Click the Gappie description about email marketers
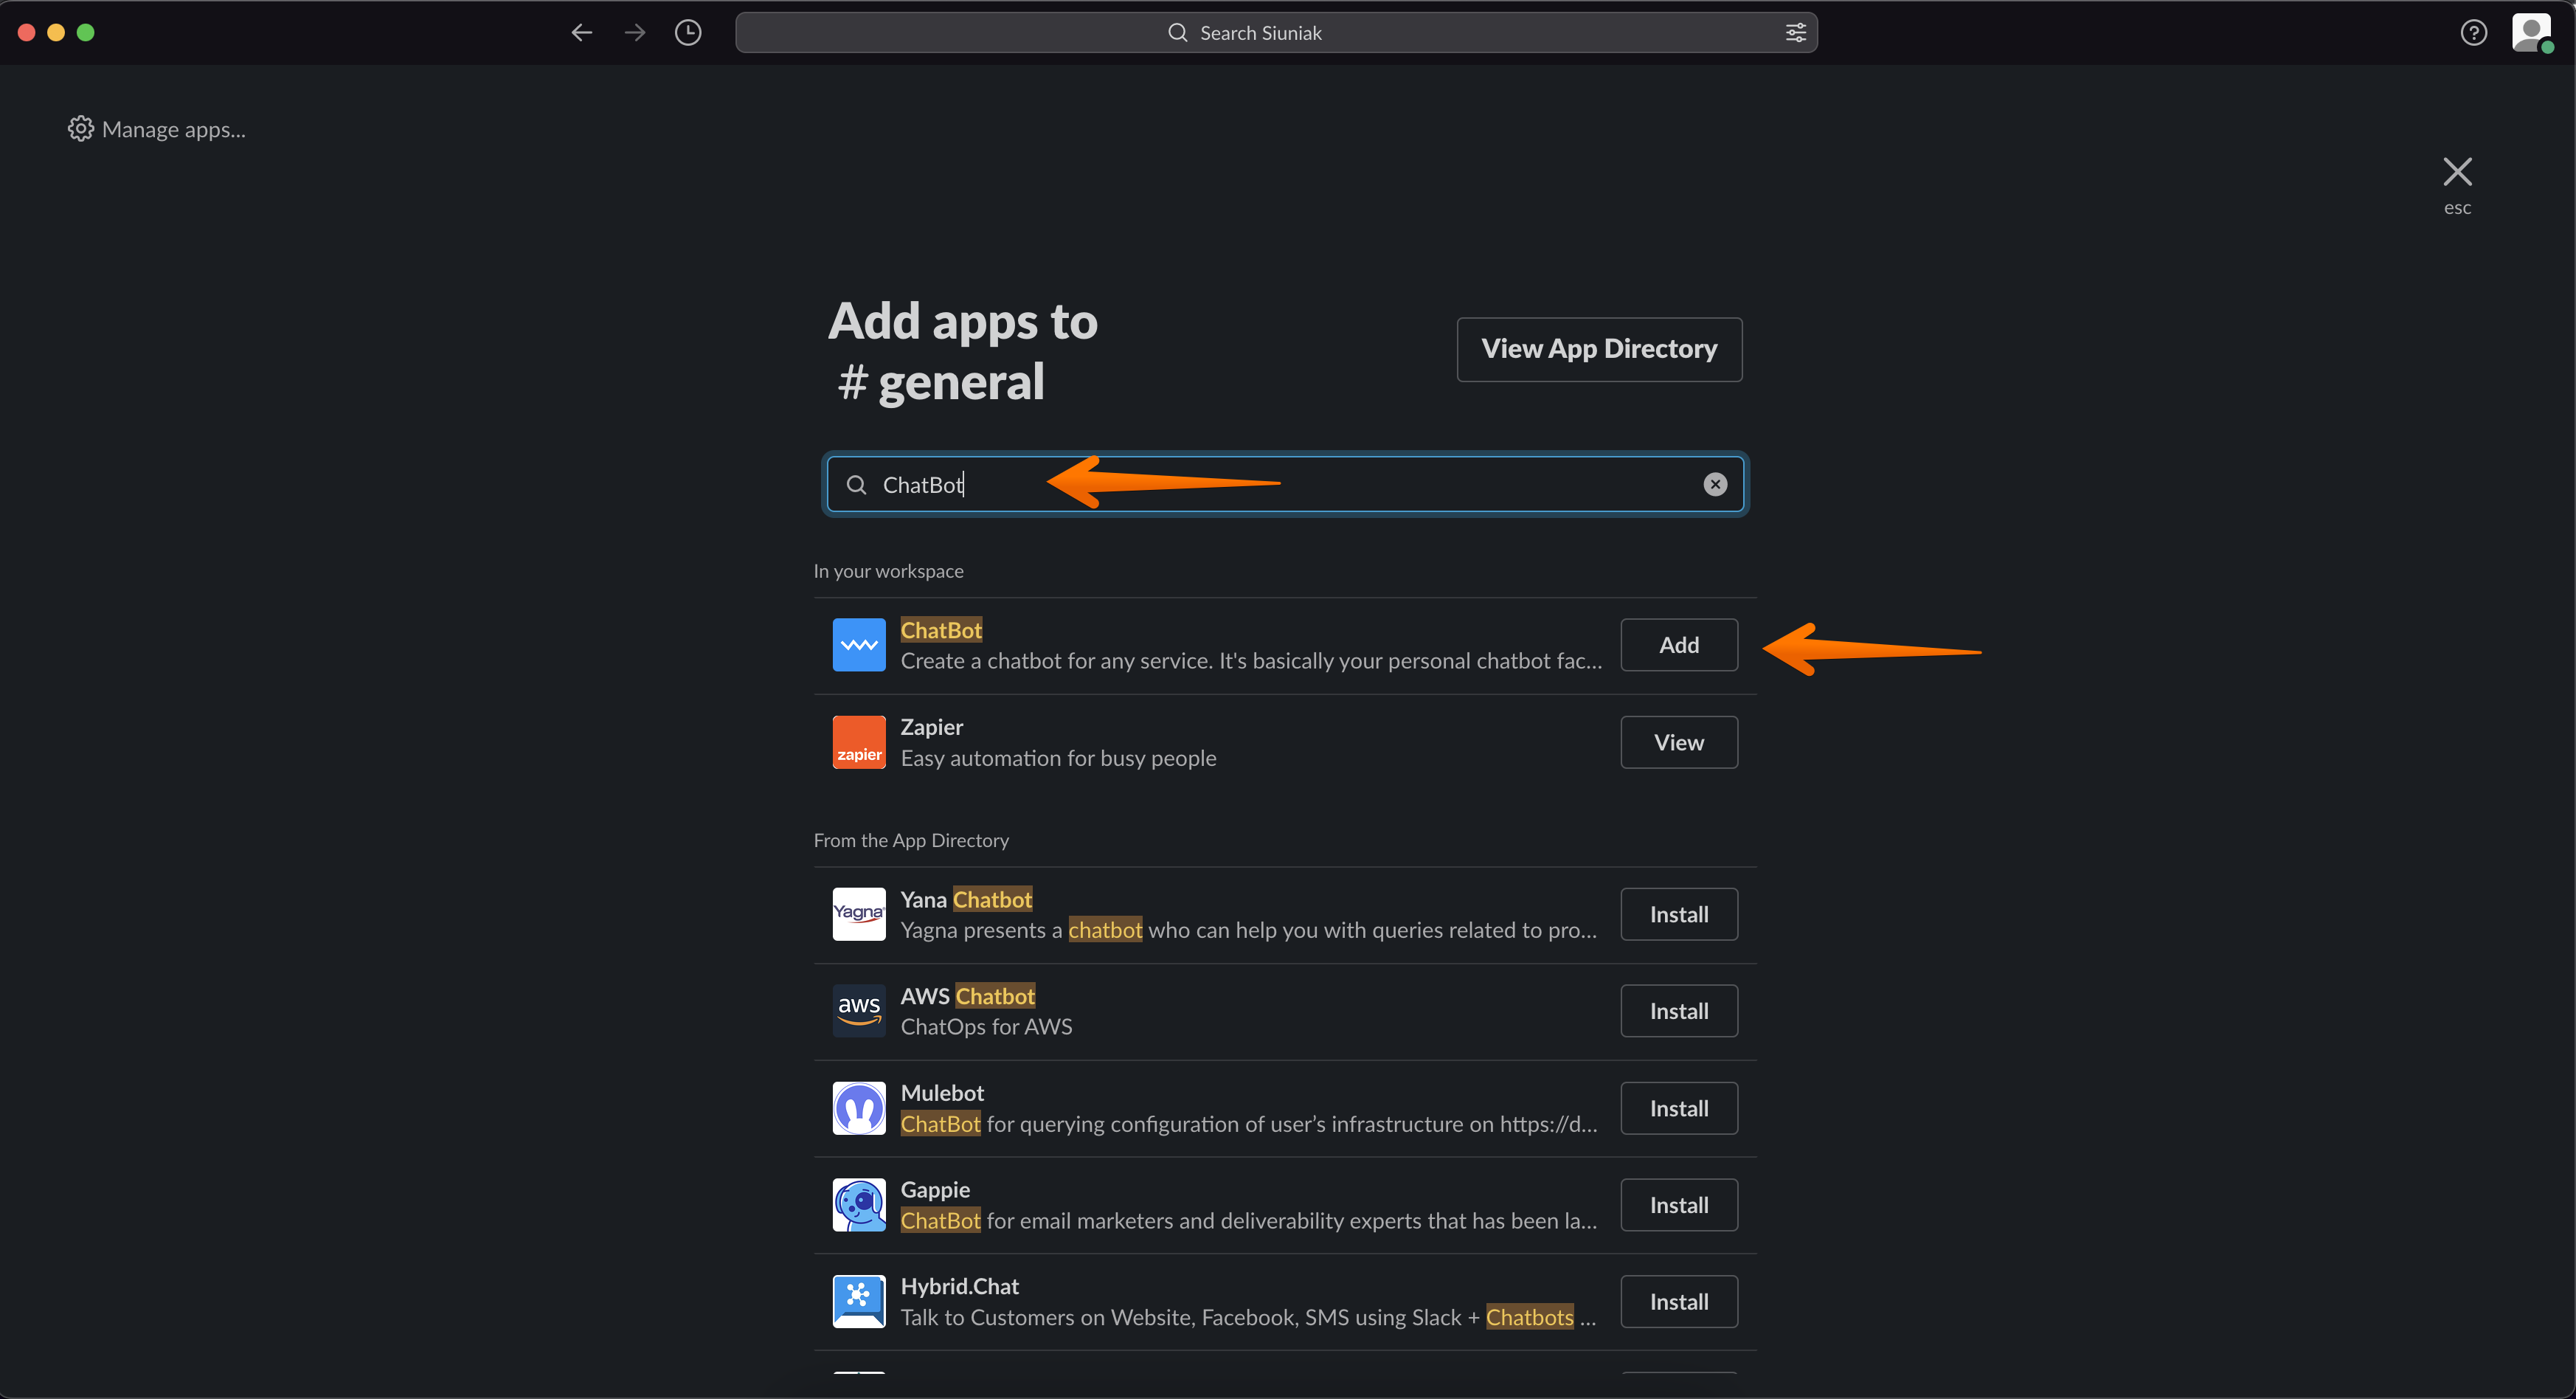Image resolution: width=2576 pixels, height=1399 pixels. point(1249,1221)
